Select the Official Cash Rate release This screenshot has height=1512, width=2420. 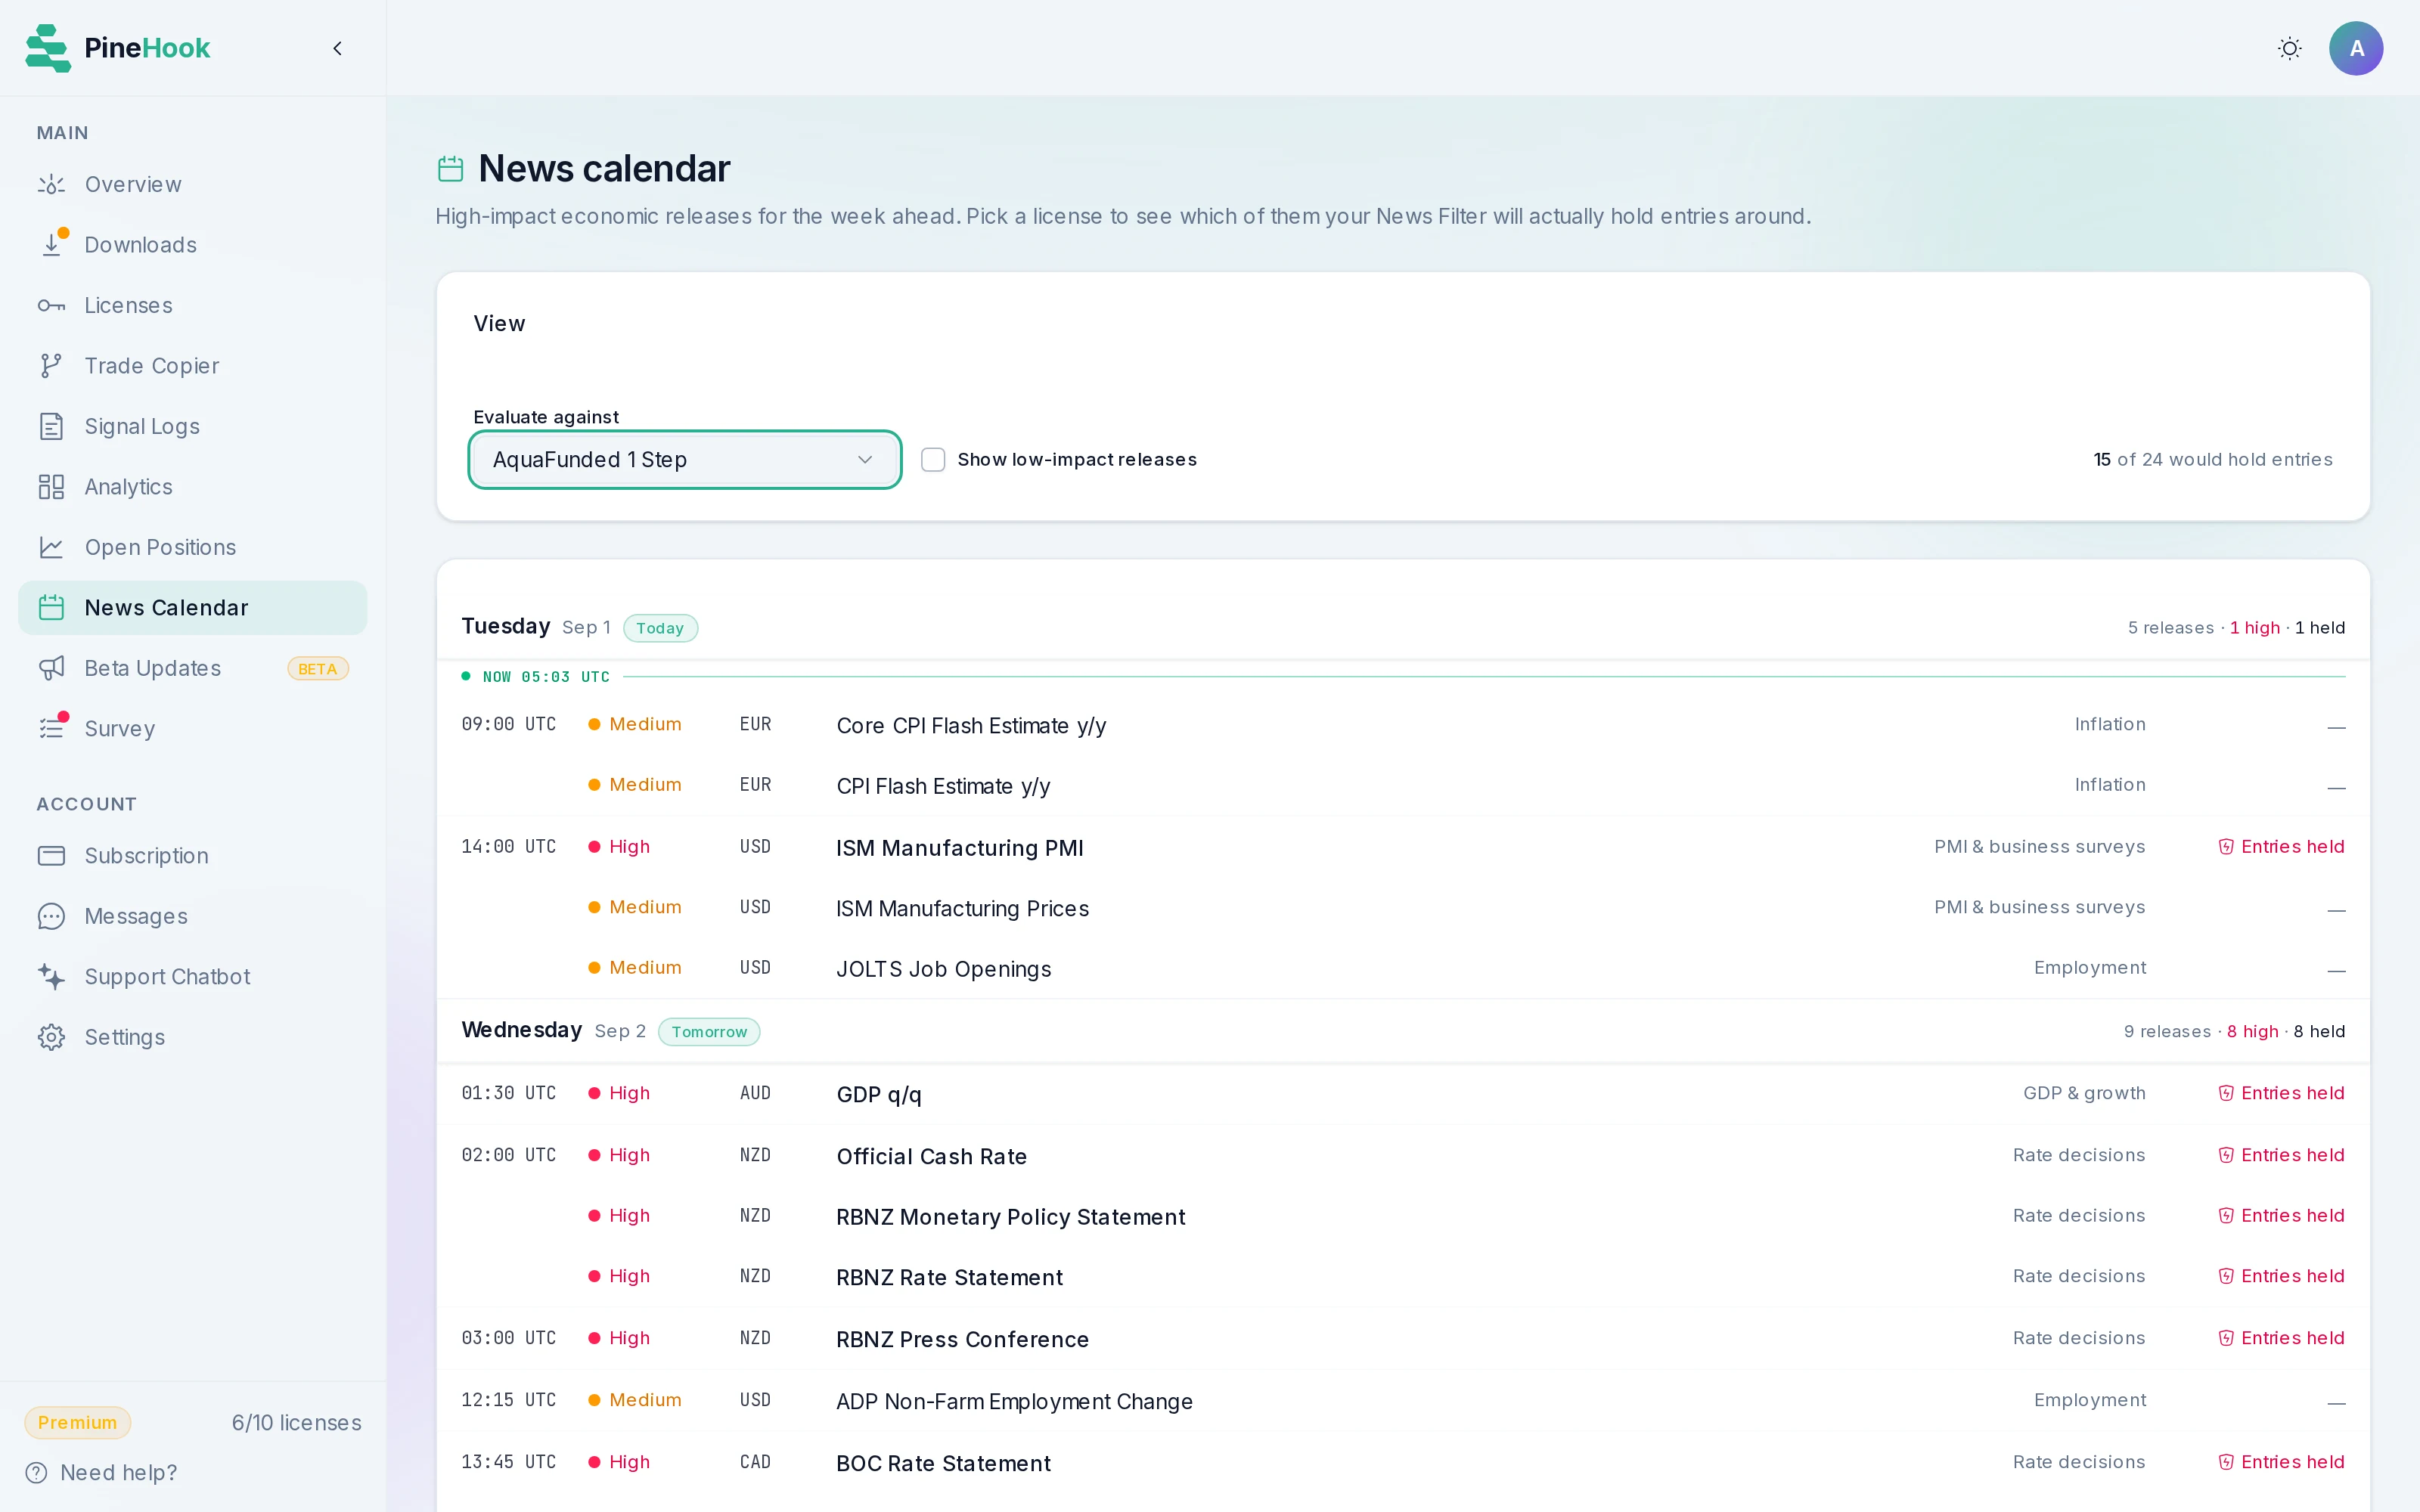coord(1403,1156)
